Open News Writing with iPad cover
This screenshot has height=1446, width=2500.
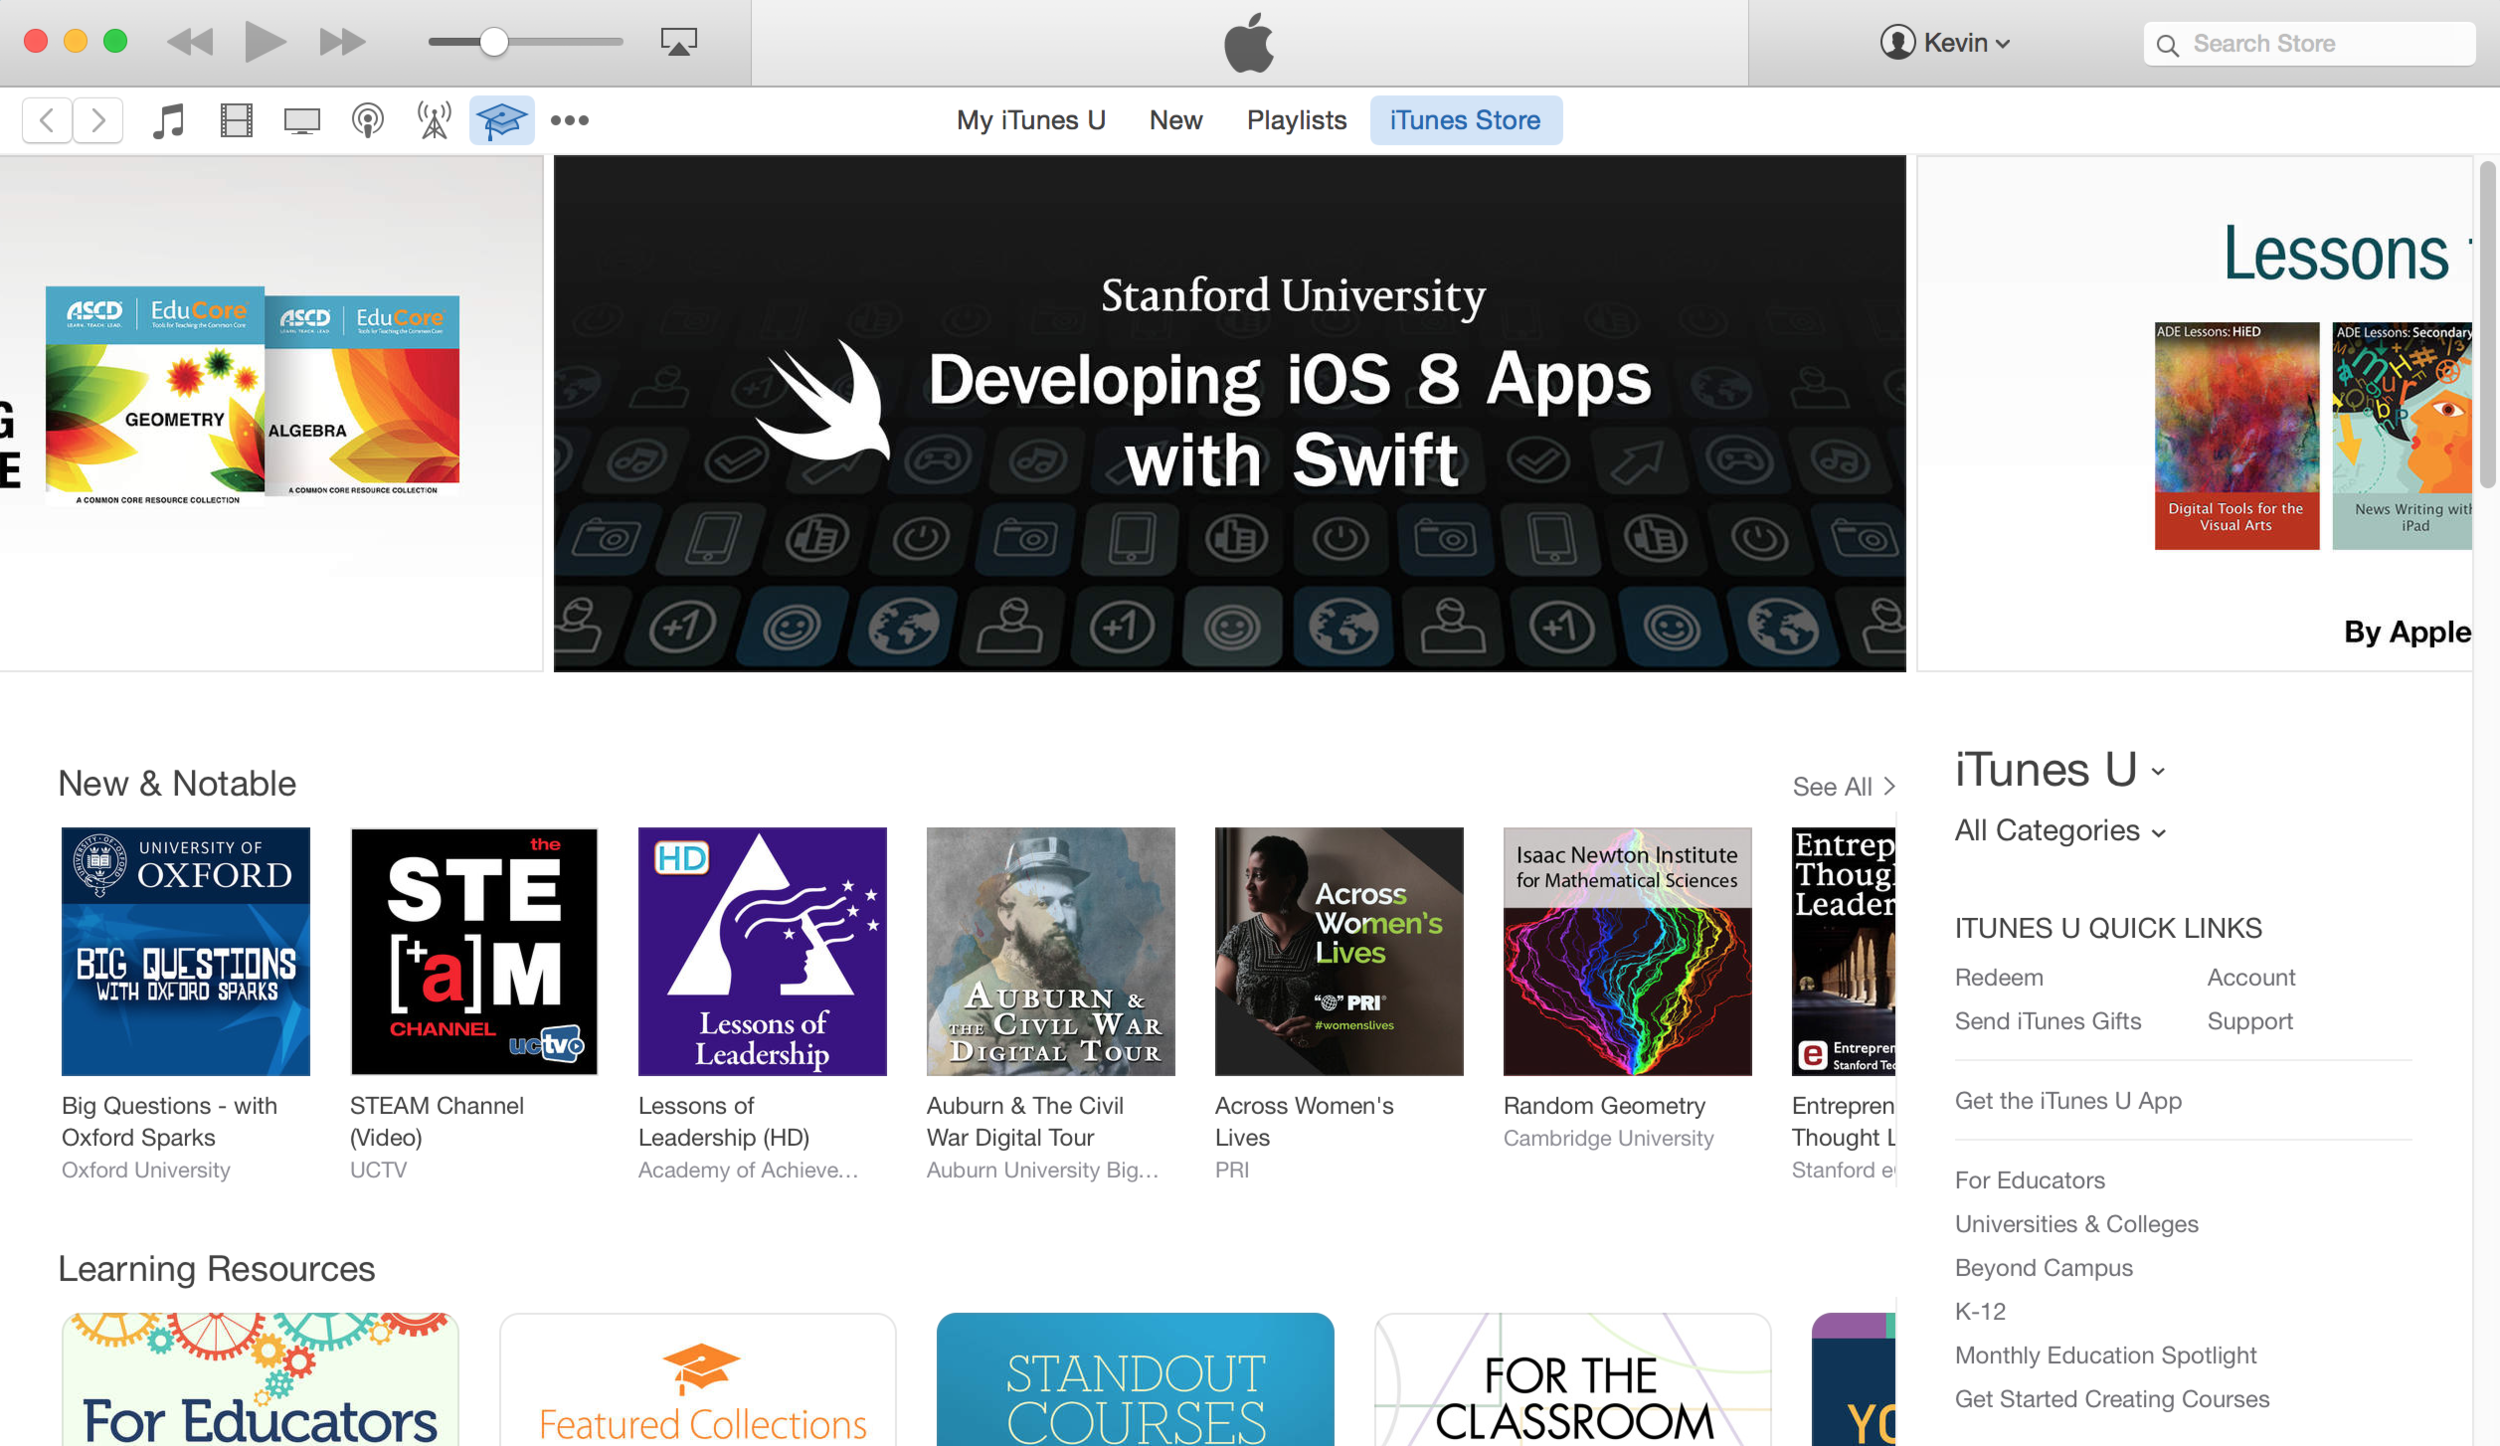click(x=2401, y=435)
